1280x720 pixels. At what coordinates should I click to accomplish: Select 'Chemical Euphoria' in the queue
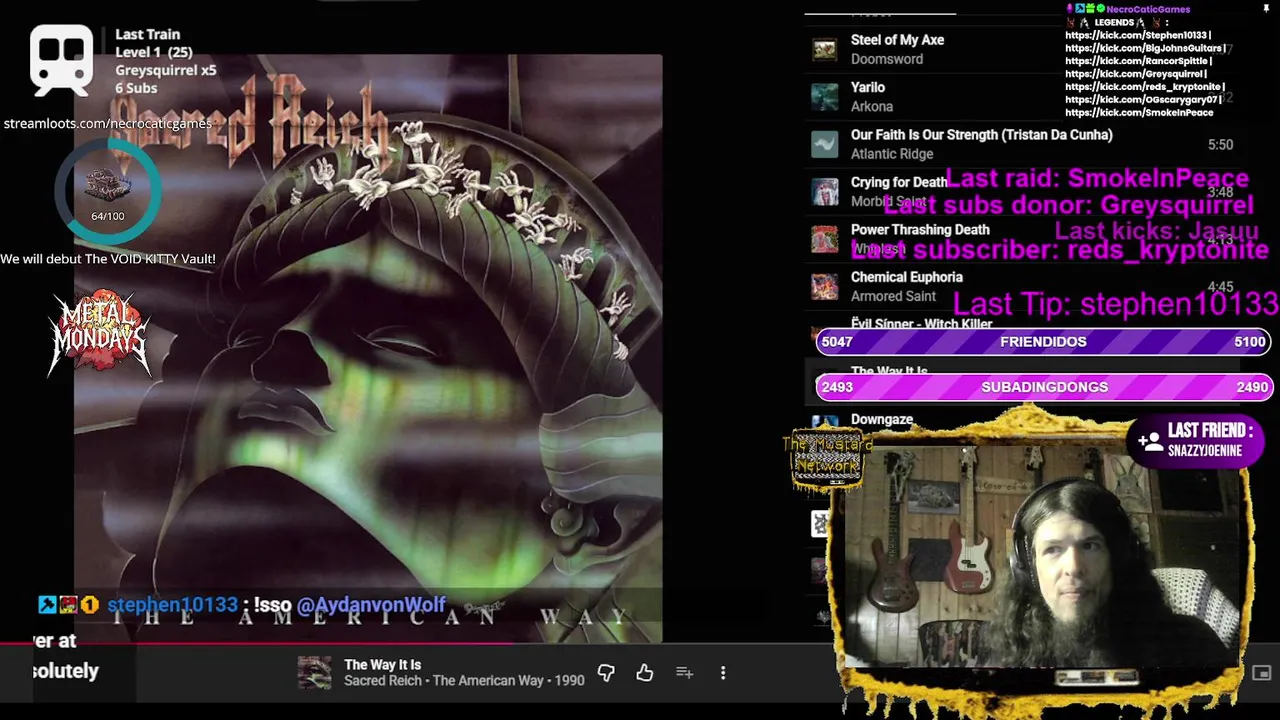point(907,277)
